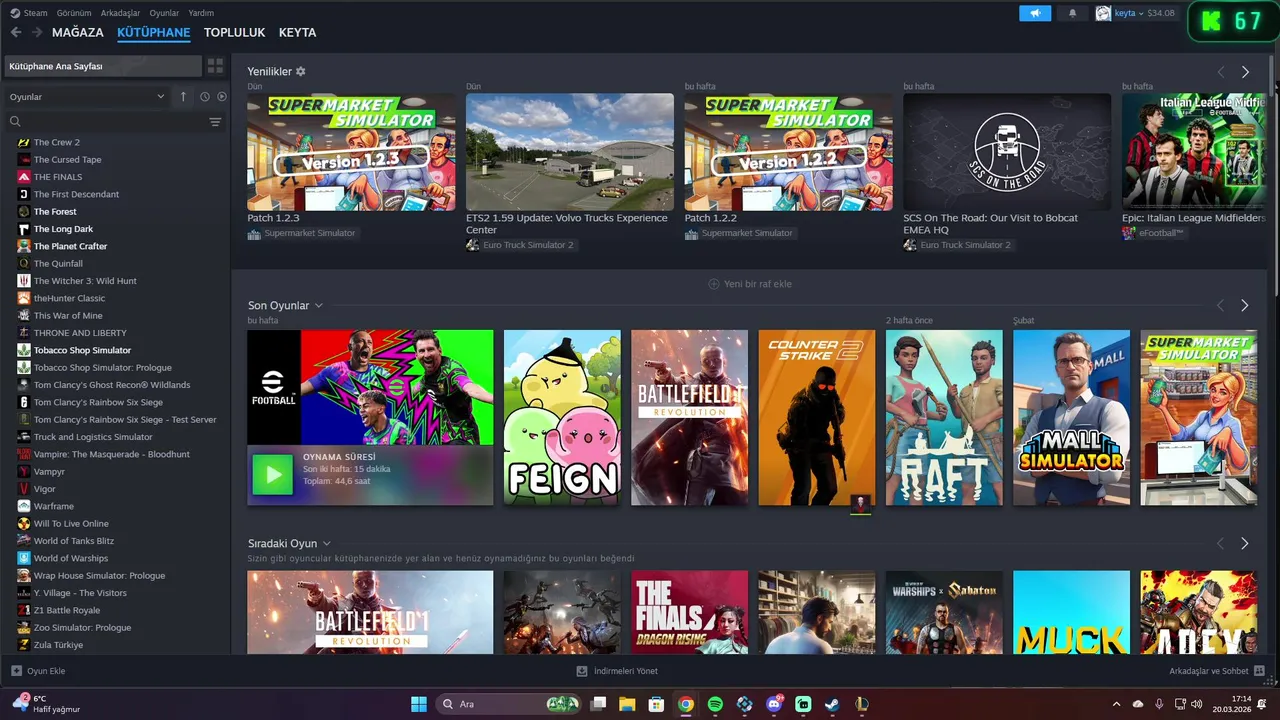
Task: Open the Counter-Strike 2 cover
Action: (x=817, y=418)
